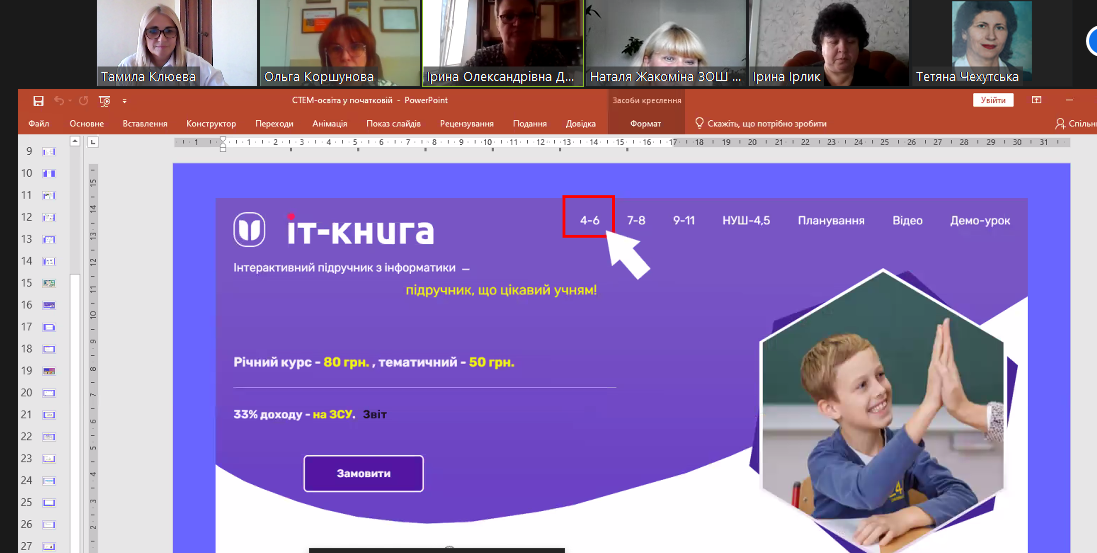This screenshot has height=553, width=1097.
Task: Select Ольга Коршунова video tile
Action: 340,43
